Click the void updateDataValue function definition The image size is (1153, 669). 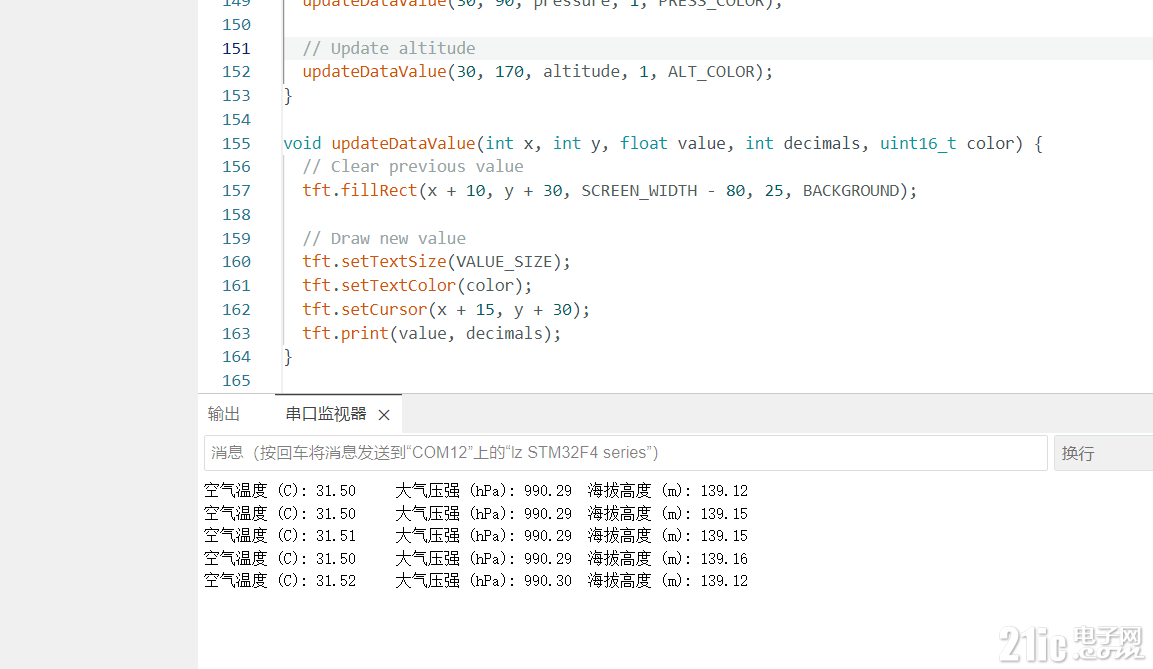[x=663, y=143]
